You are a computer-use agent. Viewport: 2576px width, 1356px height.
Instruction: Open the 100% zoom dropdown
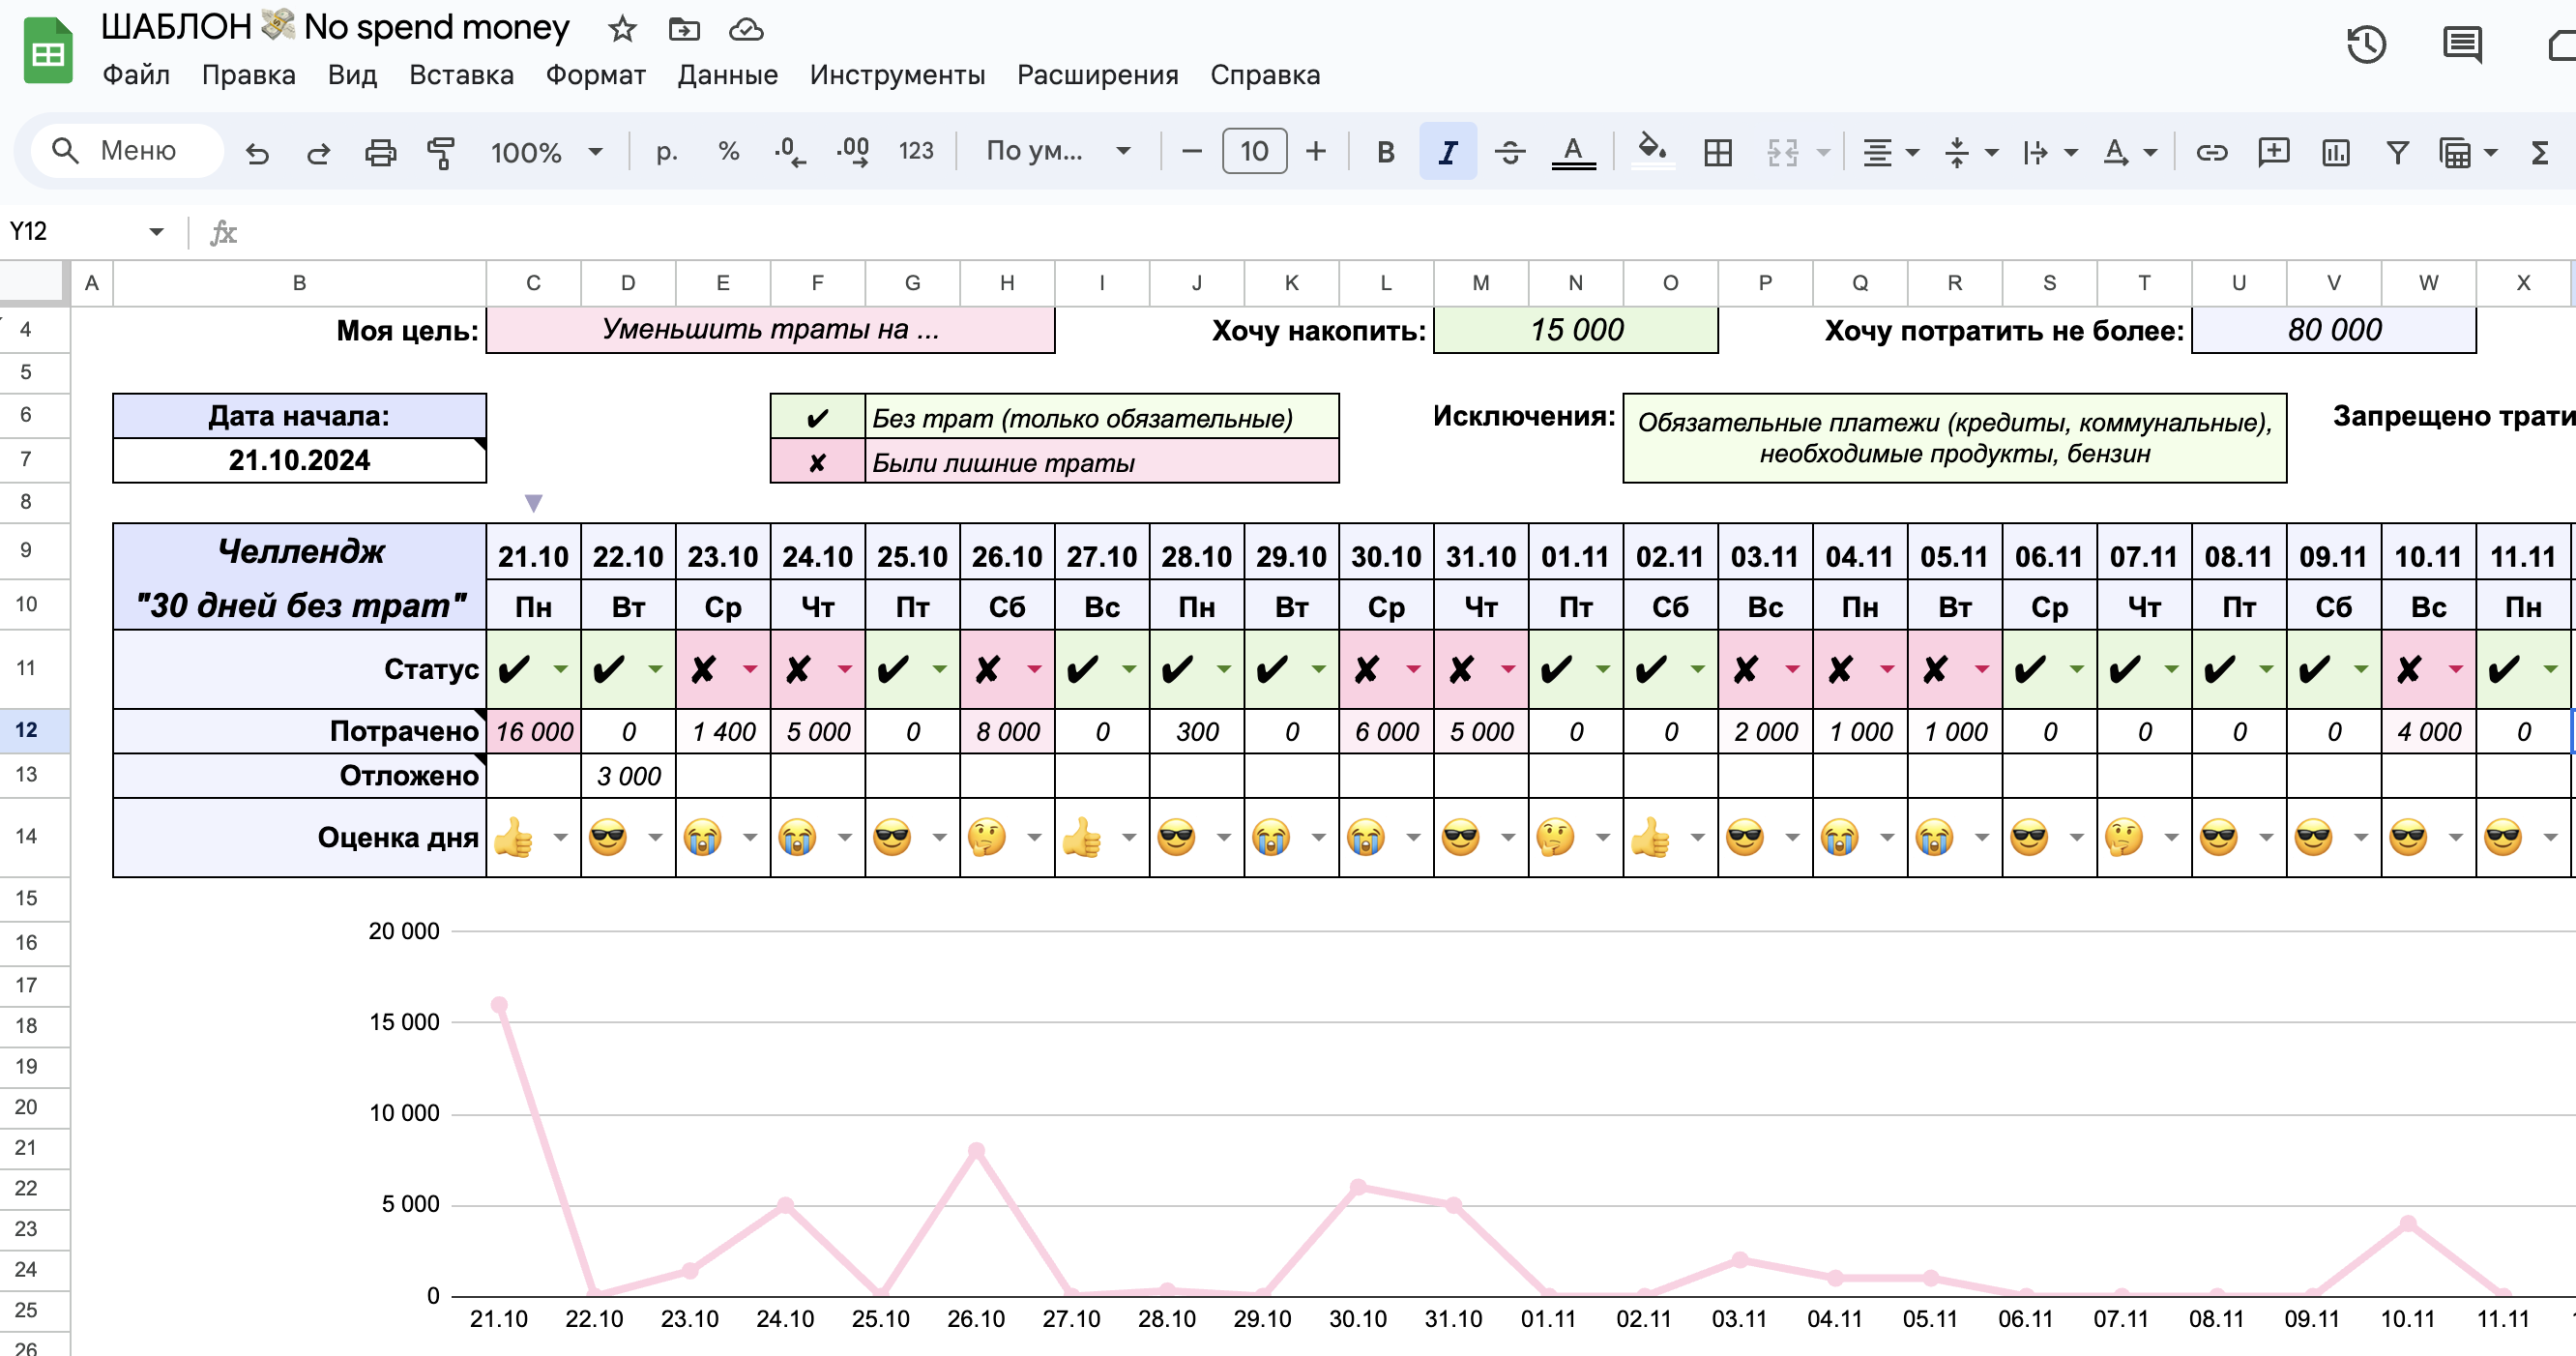tap(546, 152)
